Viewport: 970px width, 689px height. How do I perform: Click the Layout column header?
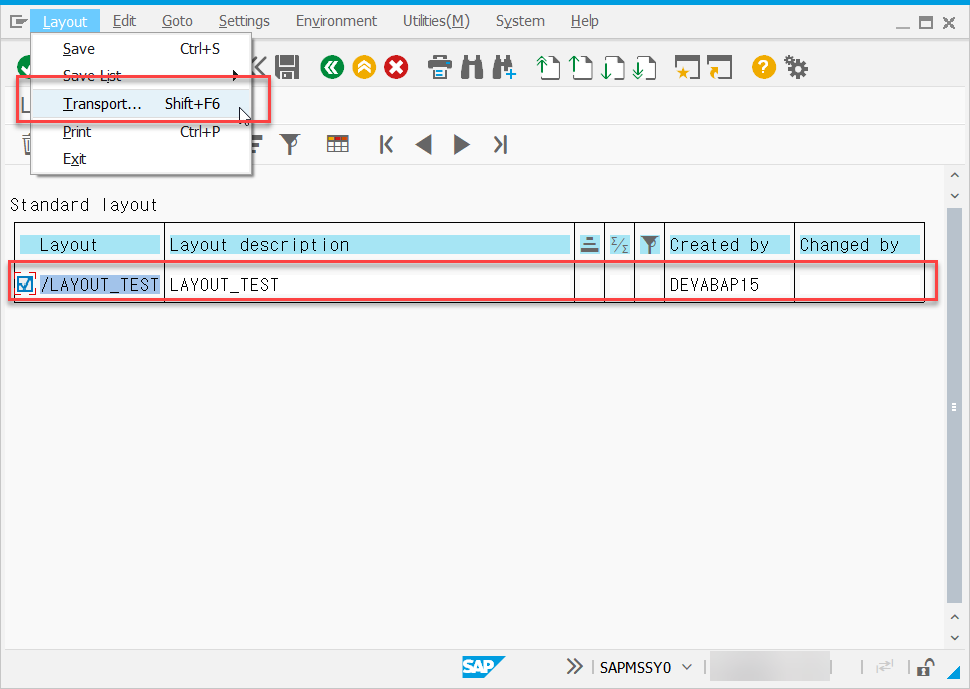(90, 245)
